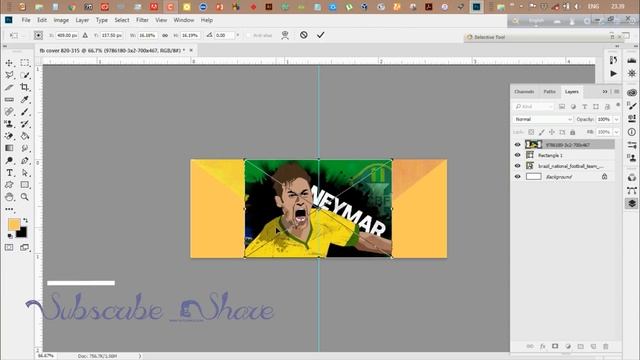
Task: Open the Normal blend mode dropdown
Action: [543, 119]
